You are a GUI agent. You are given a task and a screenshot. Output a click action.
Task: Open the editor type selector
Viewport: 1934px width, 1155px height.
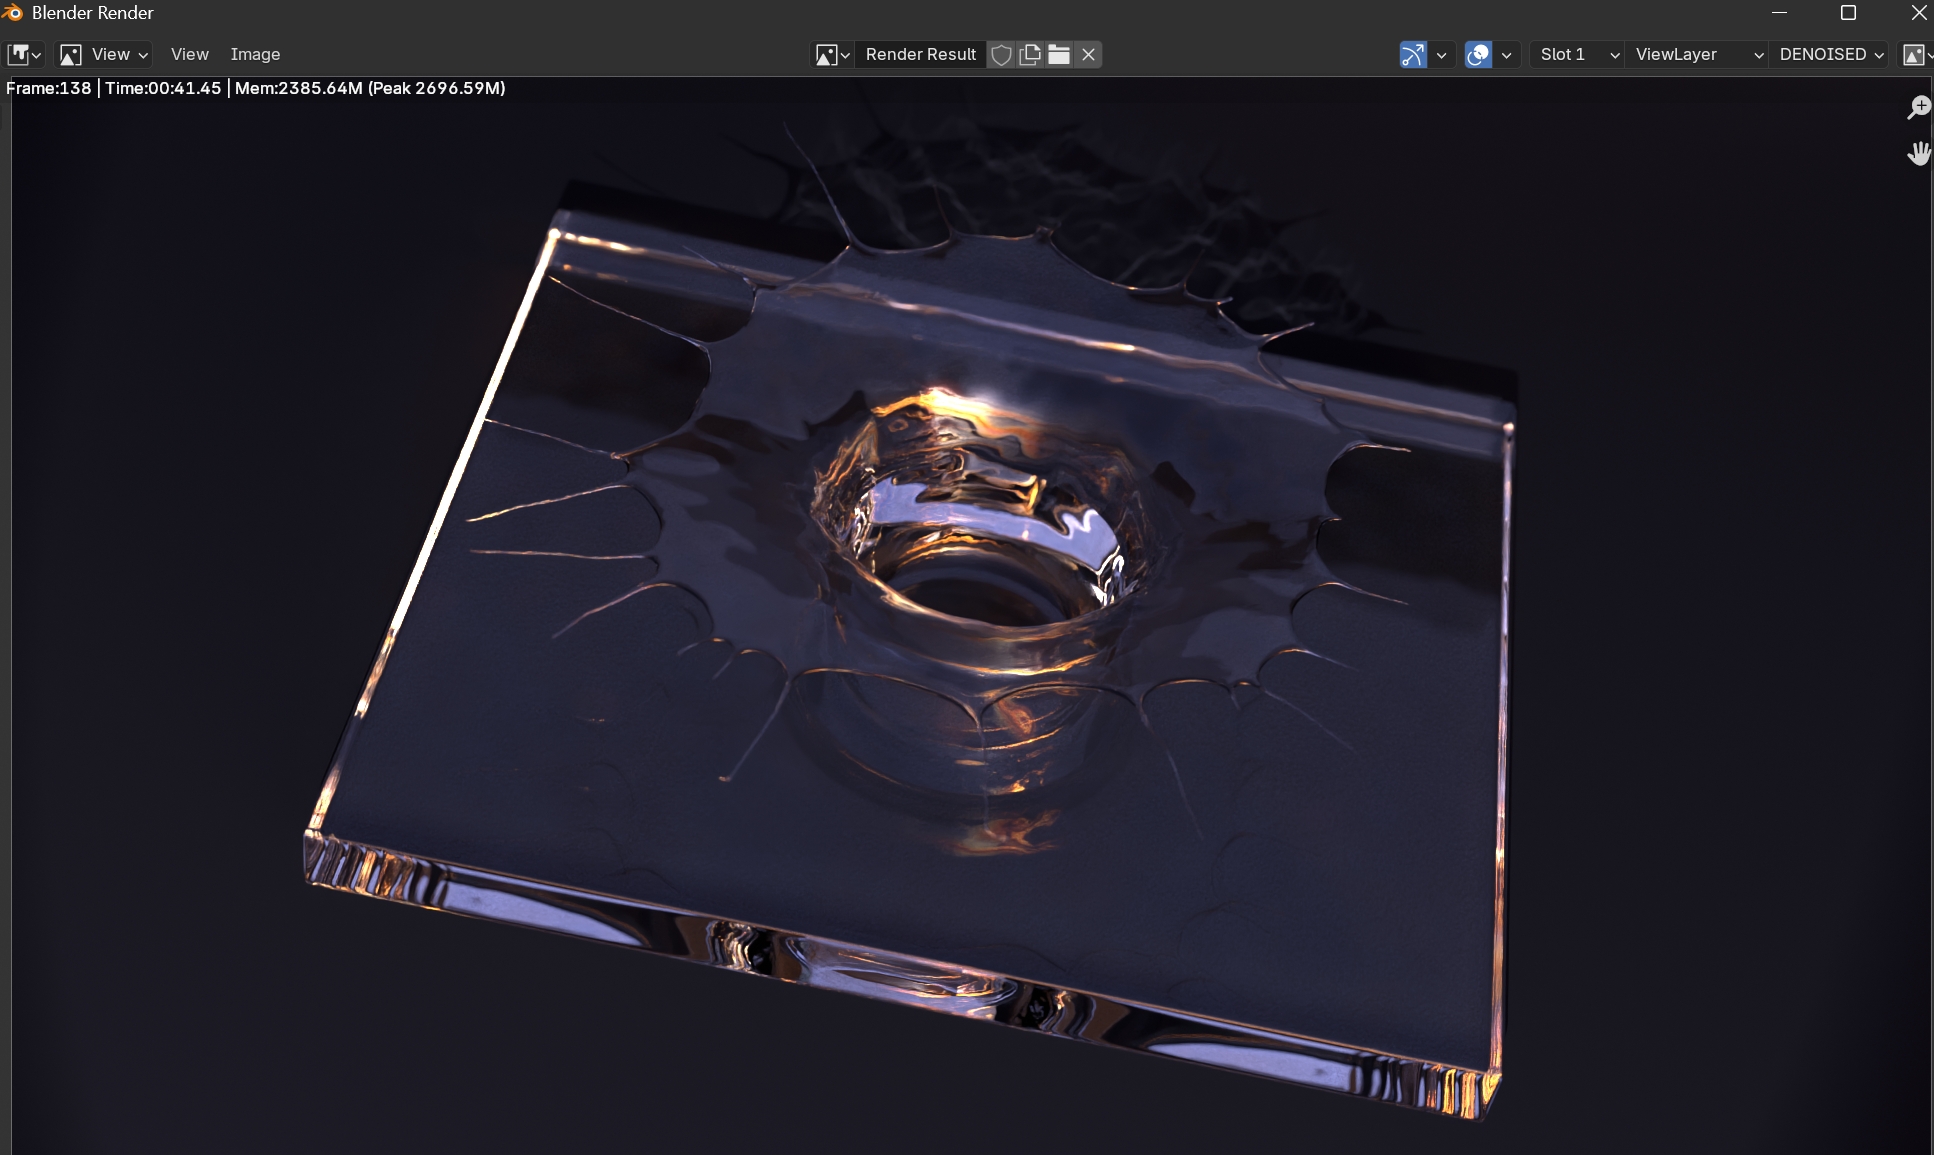[24, 54]
